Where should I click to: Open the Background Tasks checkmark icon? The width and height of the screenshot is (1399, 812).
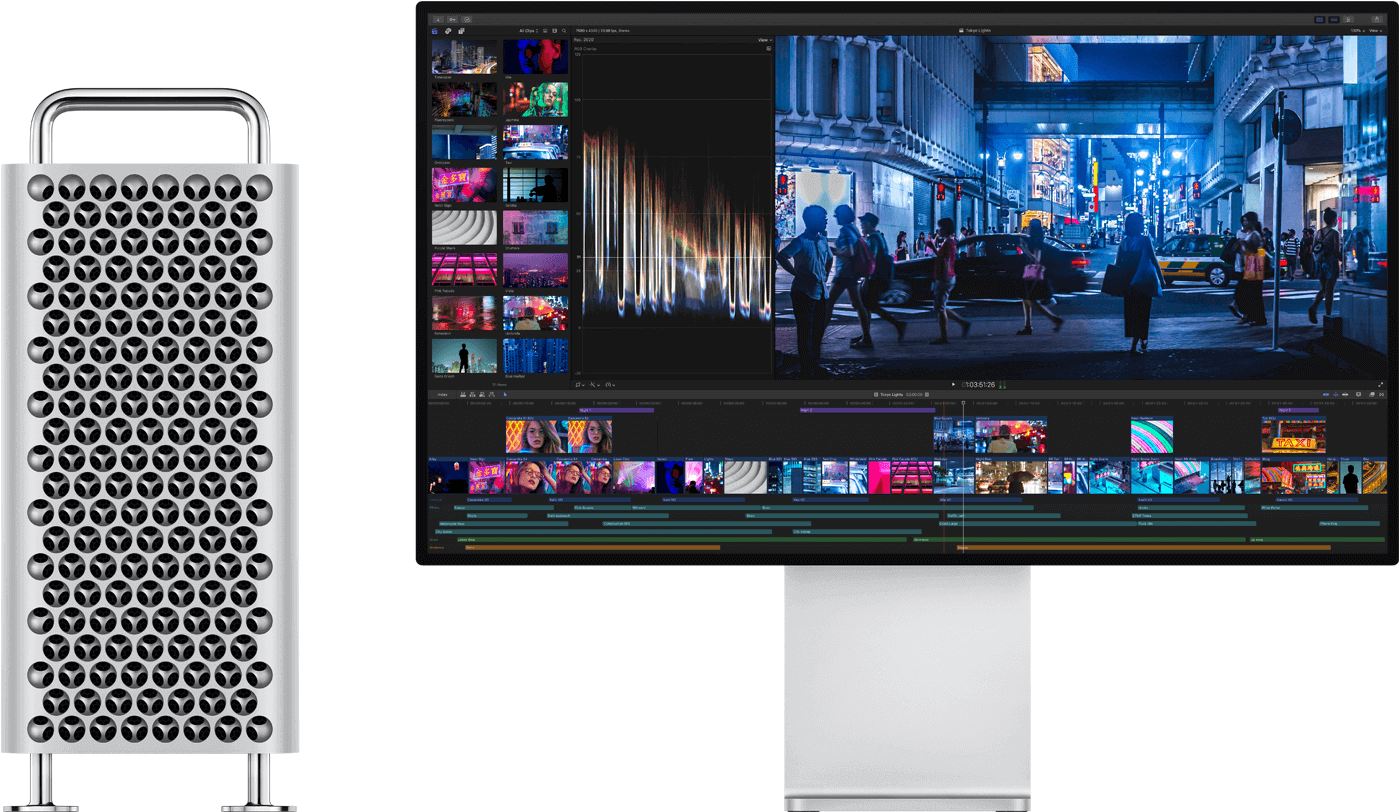(468, 19)
